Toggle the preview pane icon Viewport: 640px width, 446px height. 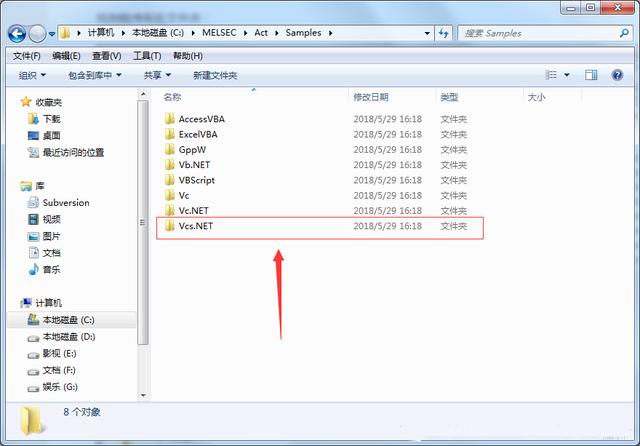(x=591, y=75)
